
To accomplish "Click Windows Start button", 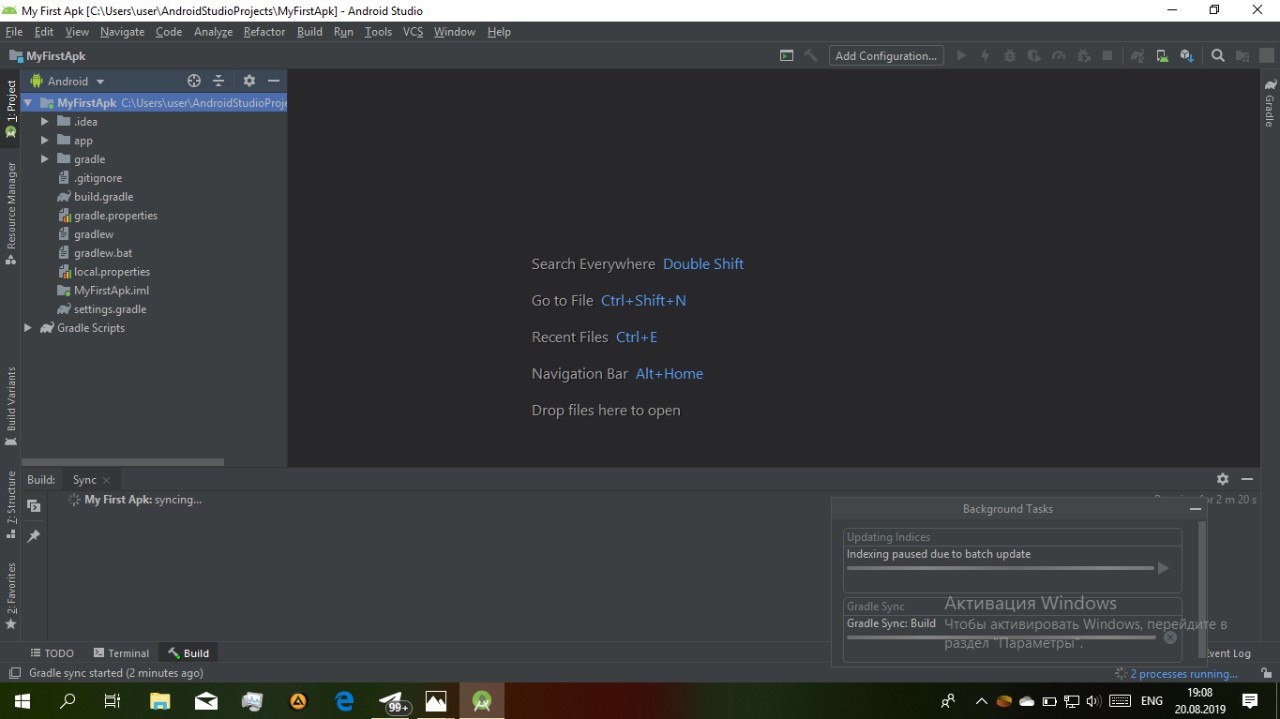I will 22,701.
